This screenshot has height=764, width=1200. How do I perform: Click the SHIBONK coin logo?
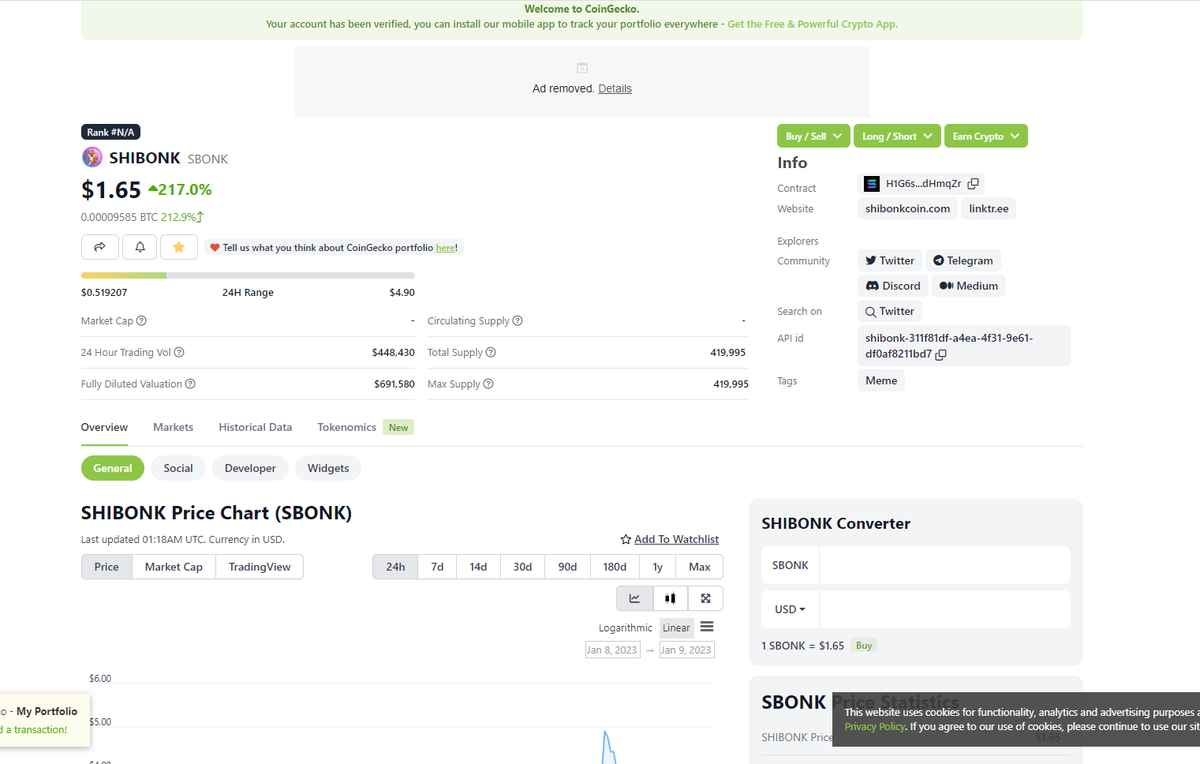point(92,157)
